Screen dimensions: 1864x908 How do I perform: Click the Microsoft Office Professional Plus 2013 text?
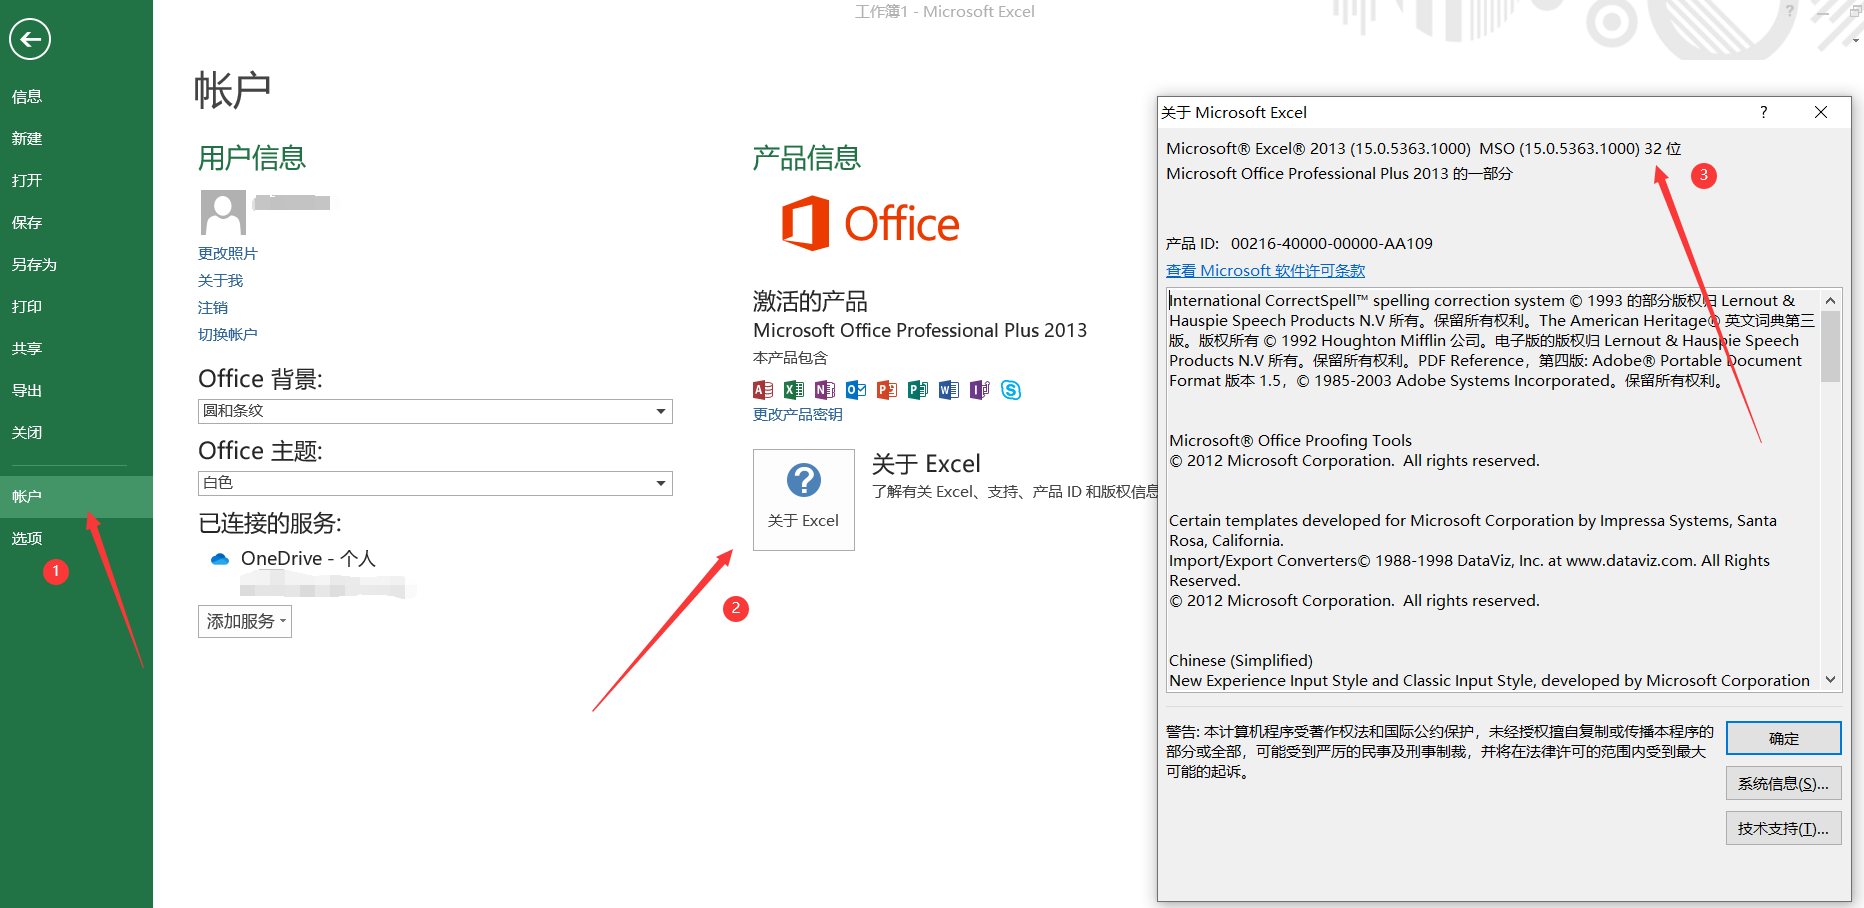(920, 331)
